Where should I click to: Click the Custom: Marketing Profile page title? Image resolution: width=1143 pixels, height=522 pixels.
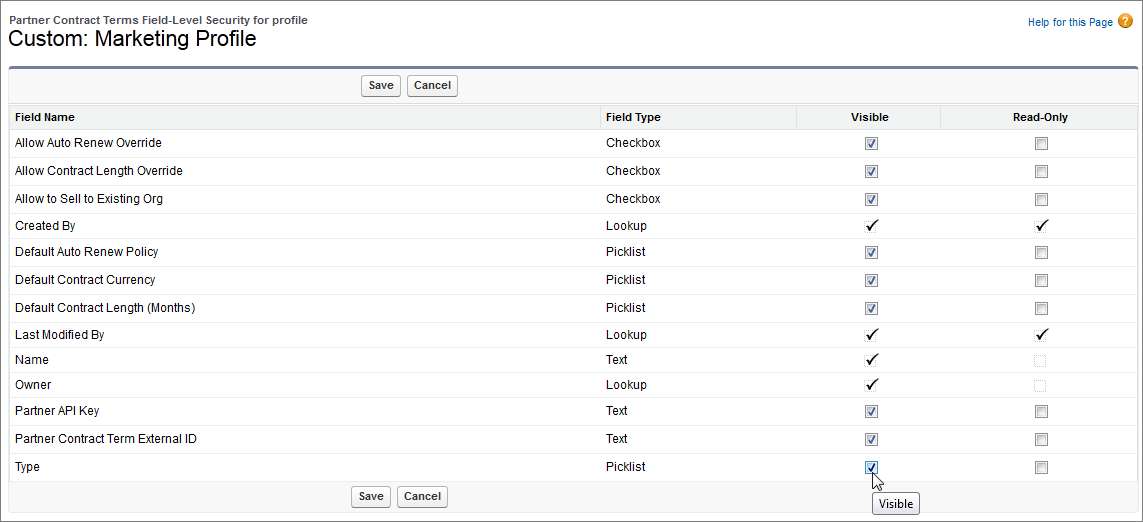pos(132,39)
